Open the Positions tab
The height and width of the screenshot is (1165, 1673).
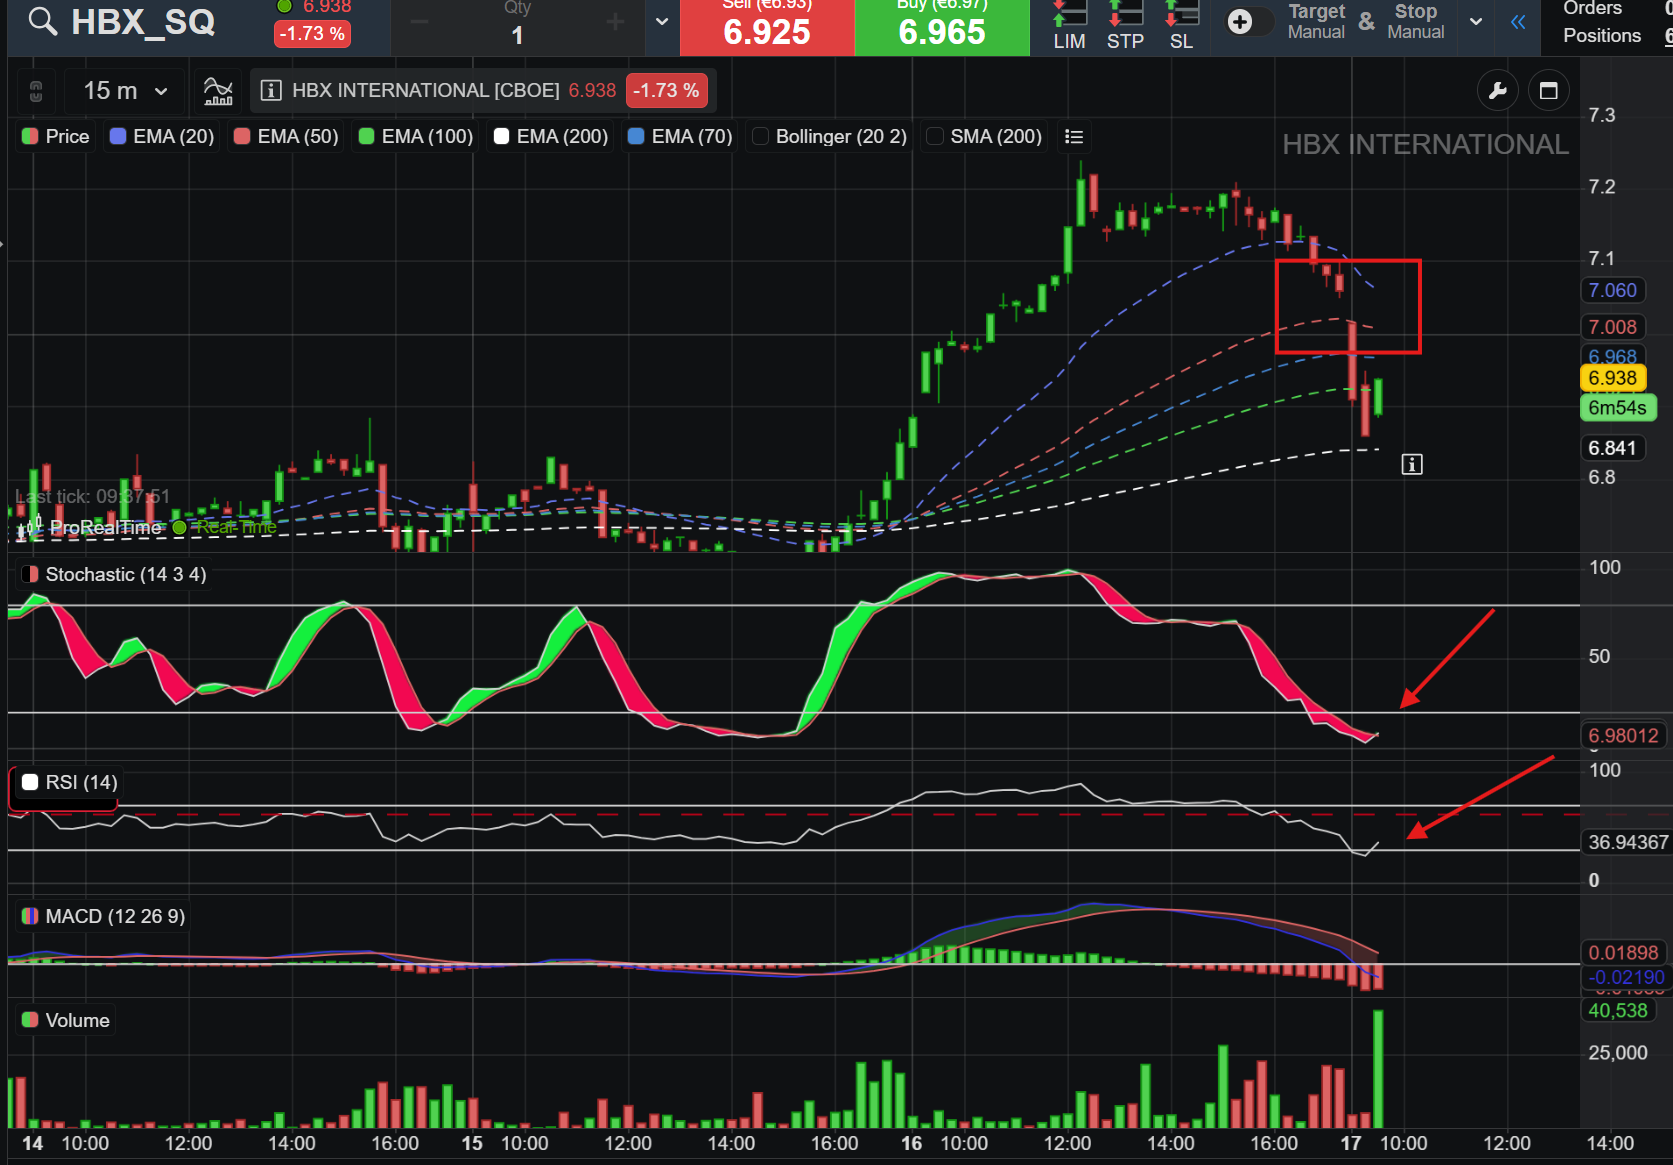tap(1601, 36)
